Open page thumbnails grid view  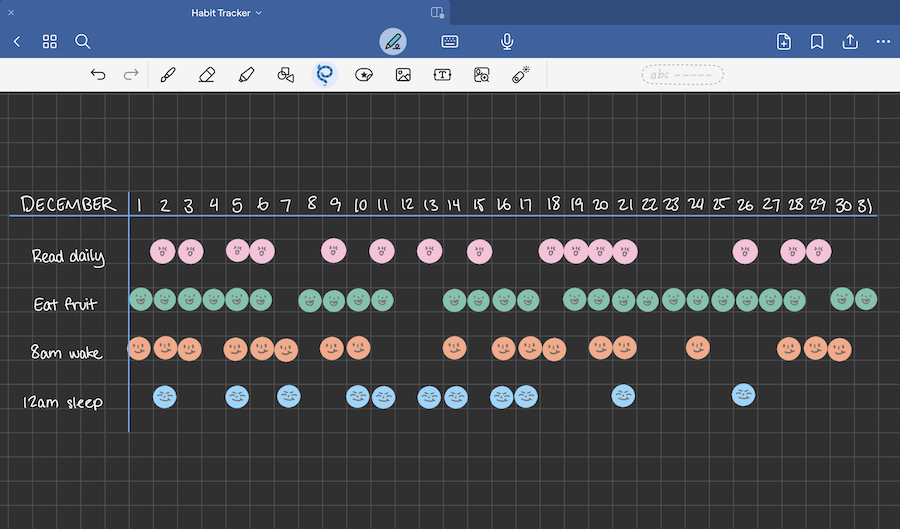click(x=50, y=41)
